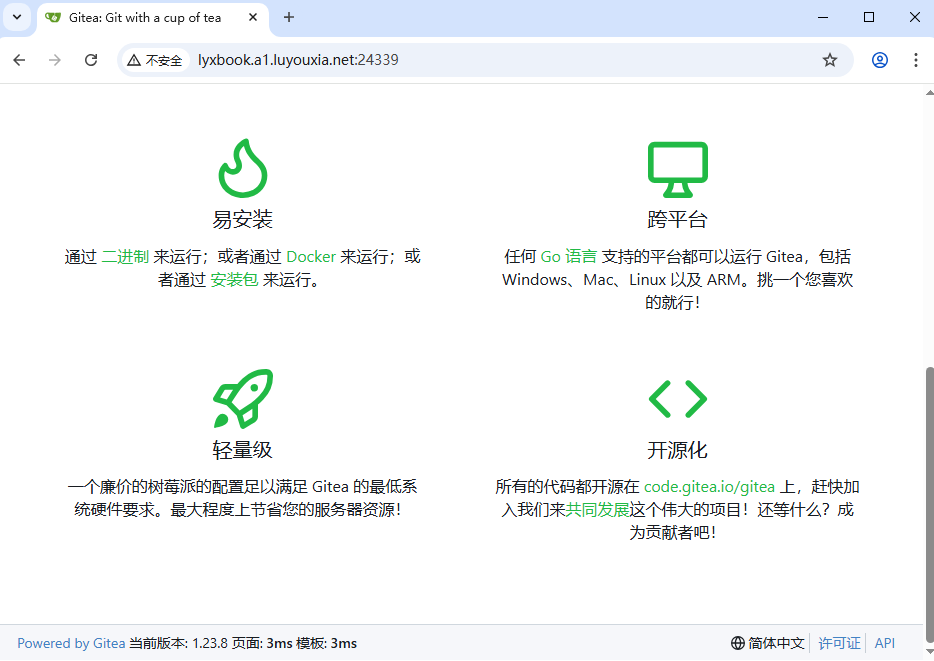Open the 简体中文 language selector

tap(767, 643)
